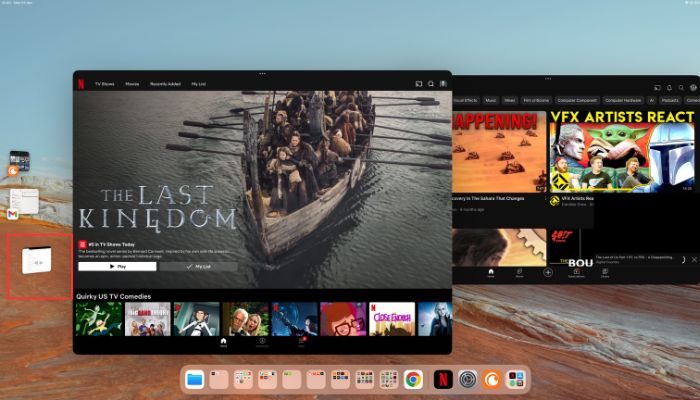Tap the cast icon in the YouTube header

coord(657,88)
